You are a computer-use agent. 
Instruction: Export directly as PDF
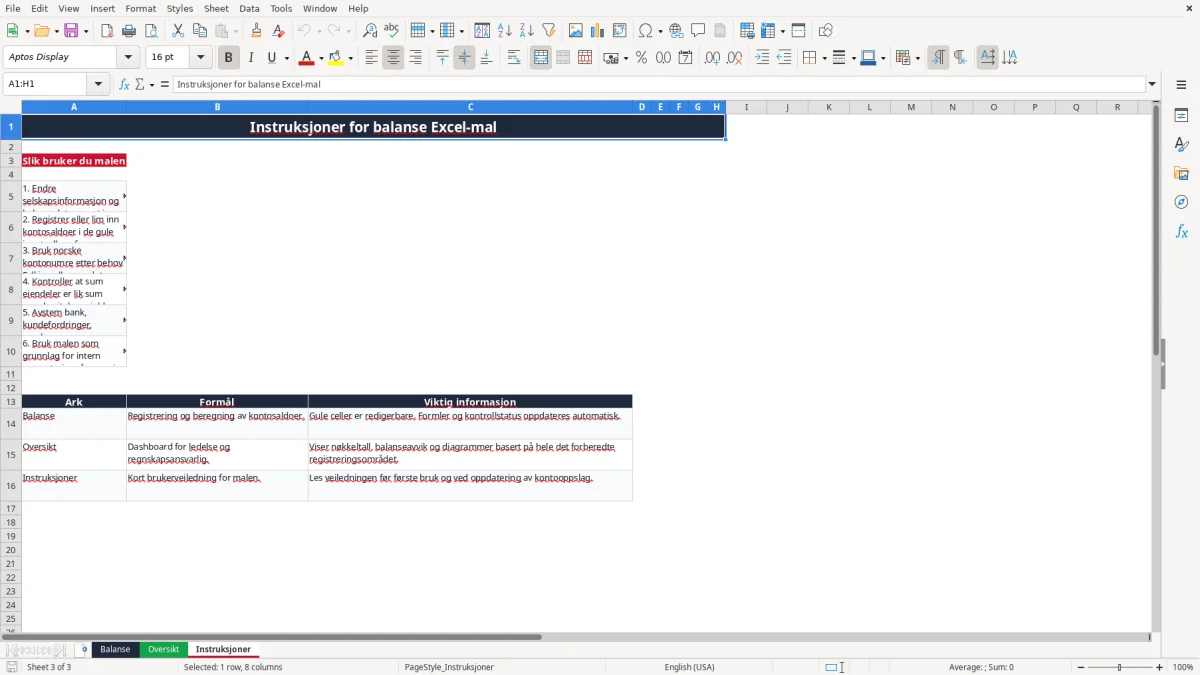click(x=107, y=31)
